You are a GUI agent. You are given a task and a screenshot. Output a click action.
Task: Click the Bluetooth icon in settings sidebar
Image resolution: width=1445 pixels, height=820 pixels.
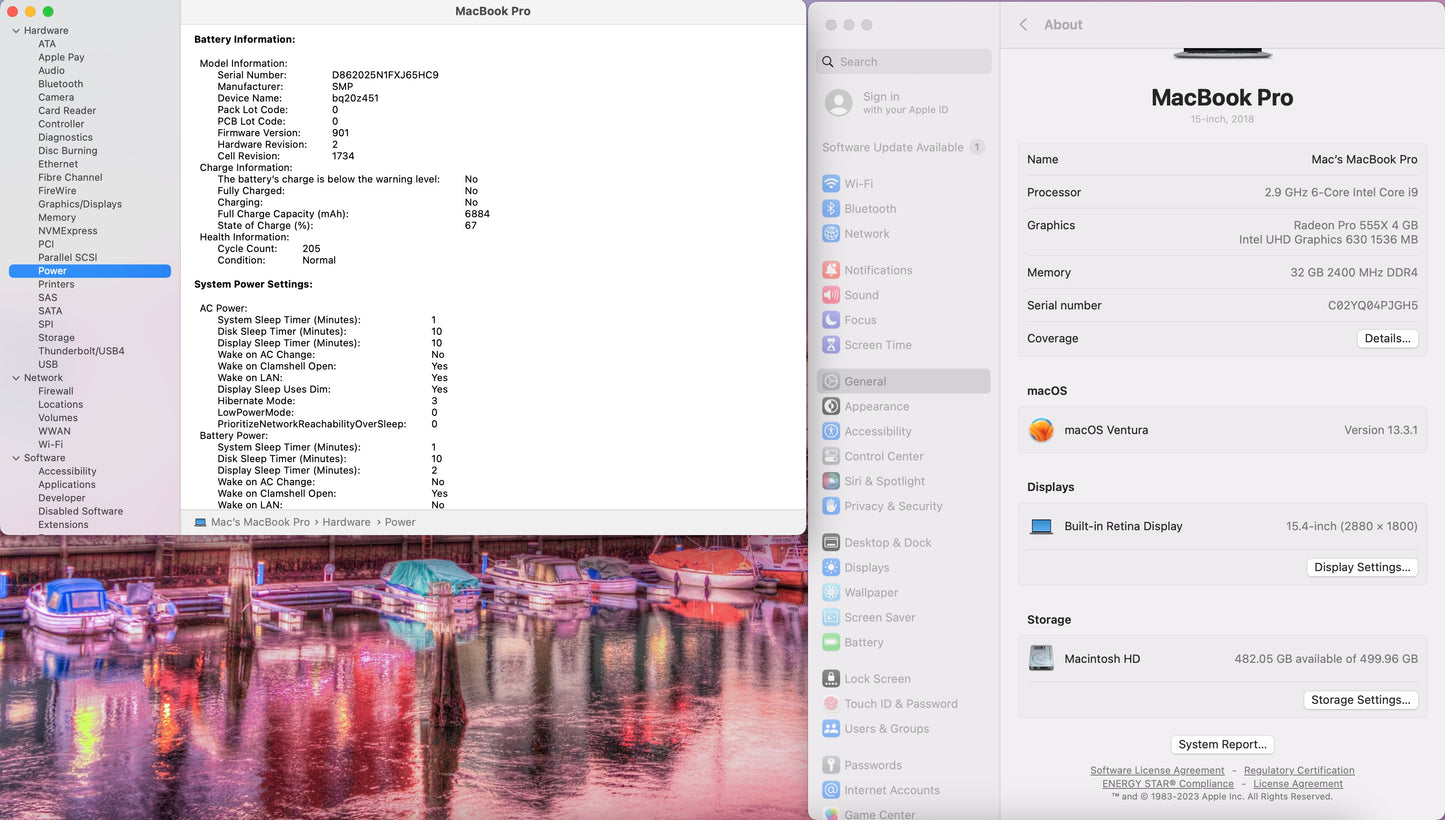coord(831,209)
